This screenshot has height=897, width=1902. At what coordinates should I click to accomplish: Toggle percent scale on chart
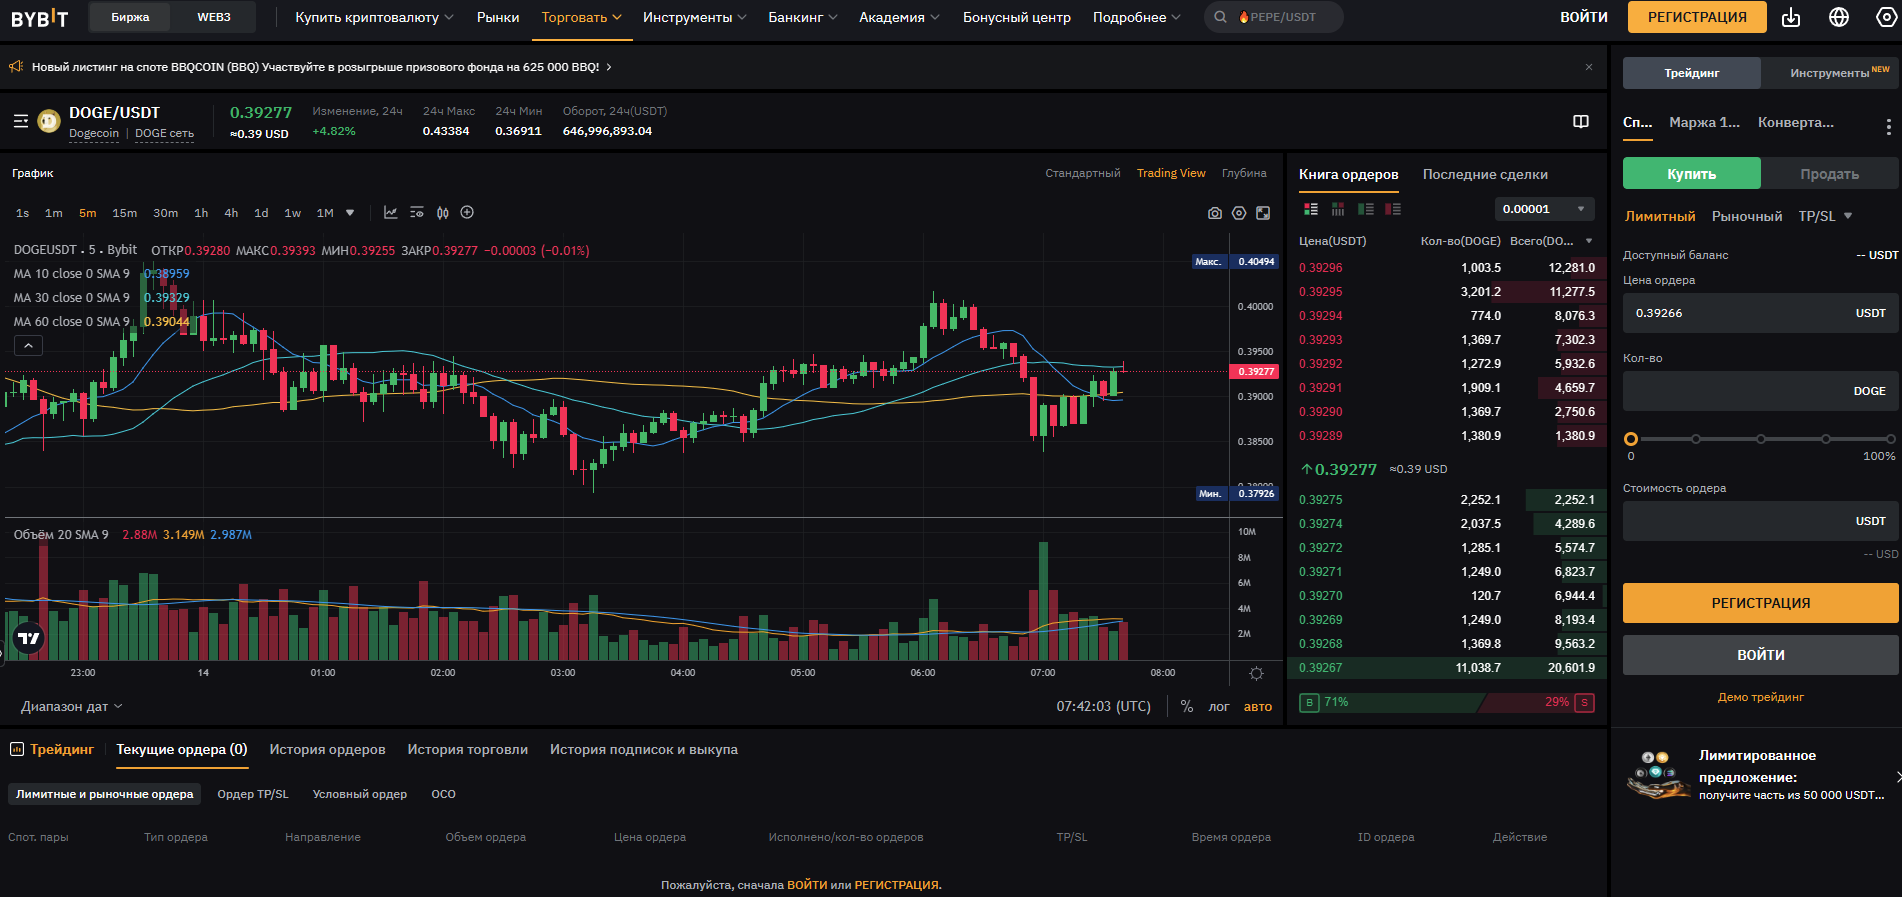tap(1186, 706)
